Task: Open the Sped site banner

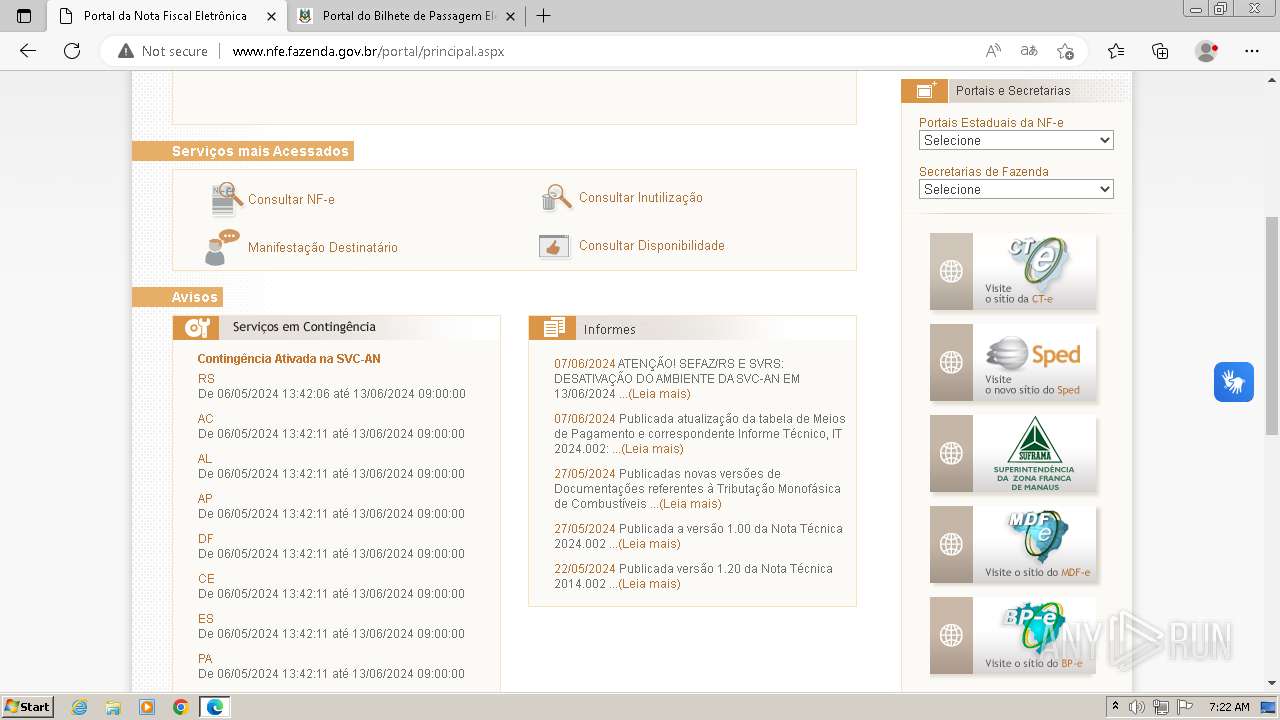Action: [x=1013, y=362]
